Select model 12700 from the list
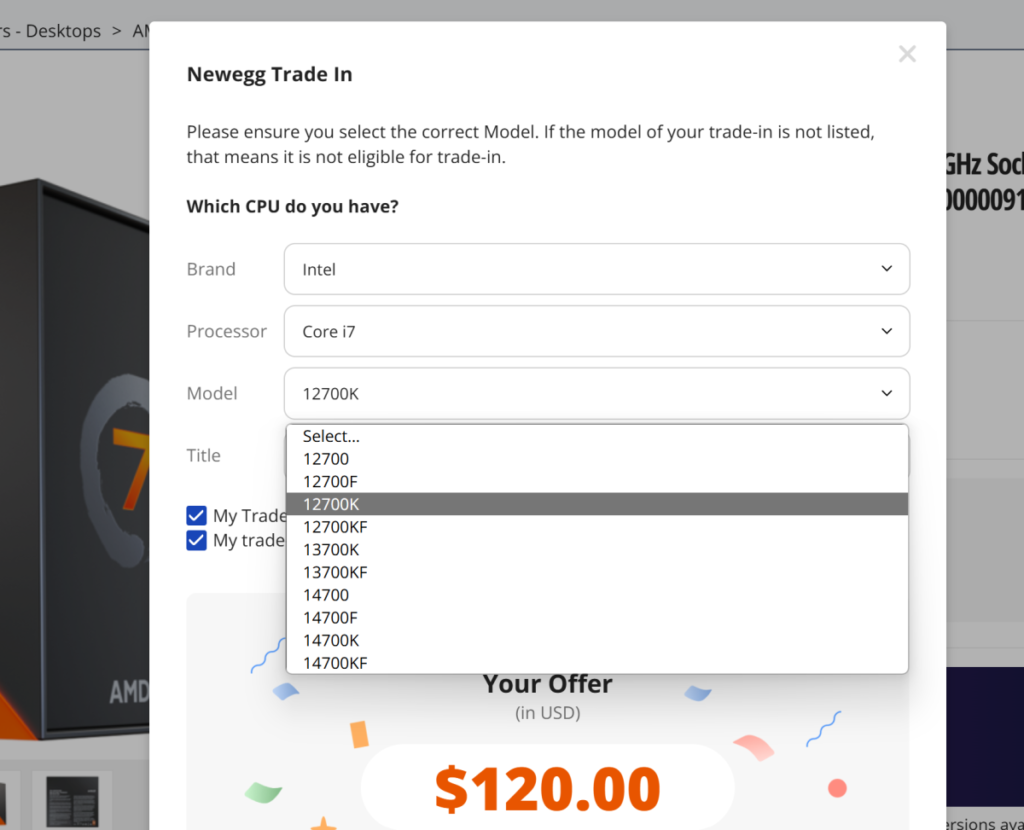This screenshot has height=830, width=1024. tap(597, 458)
